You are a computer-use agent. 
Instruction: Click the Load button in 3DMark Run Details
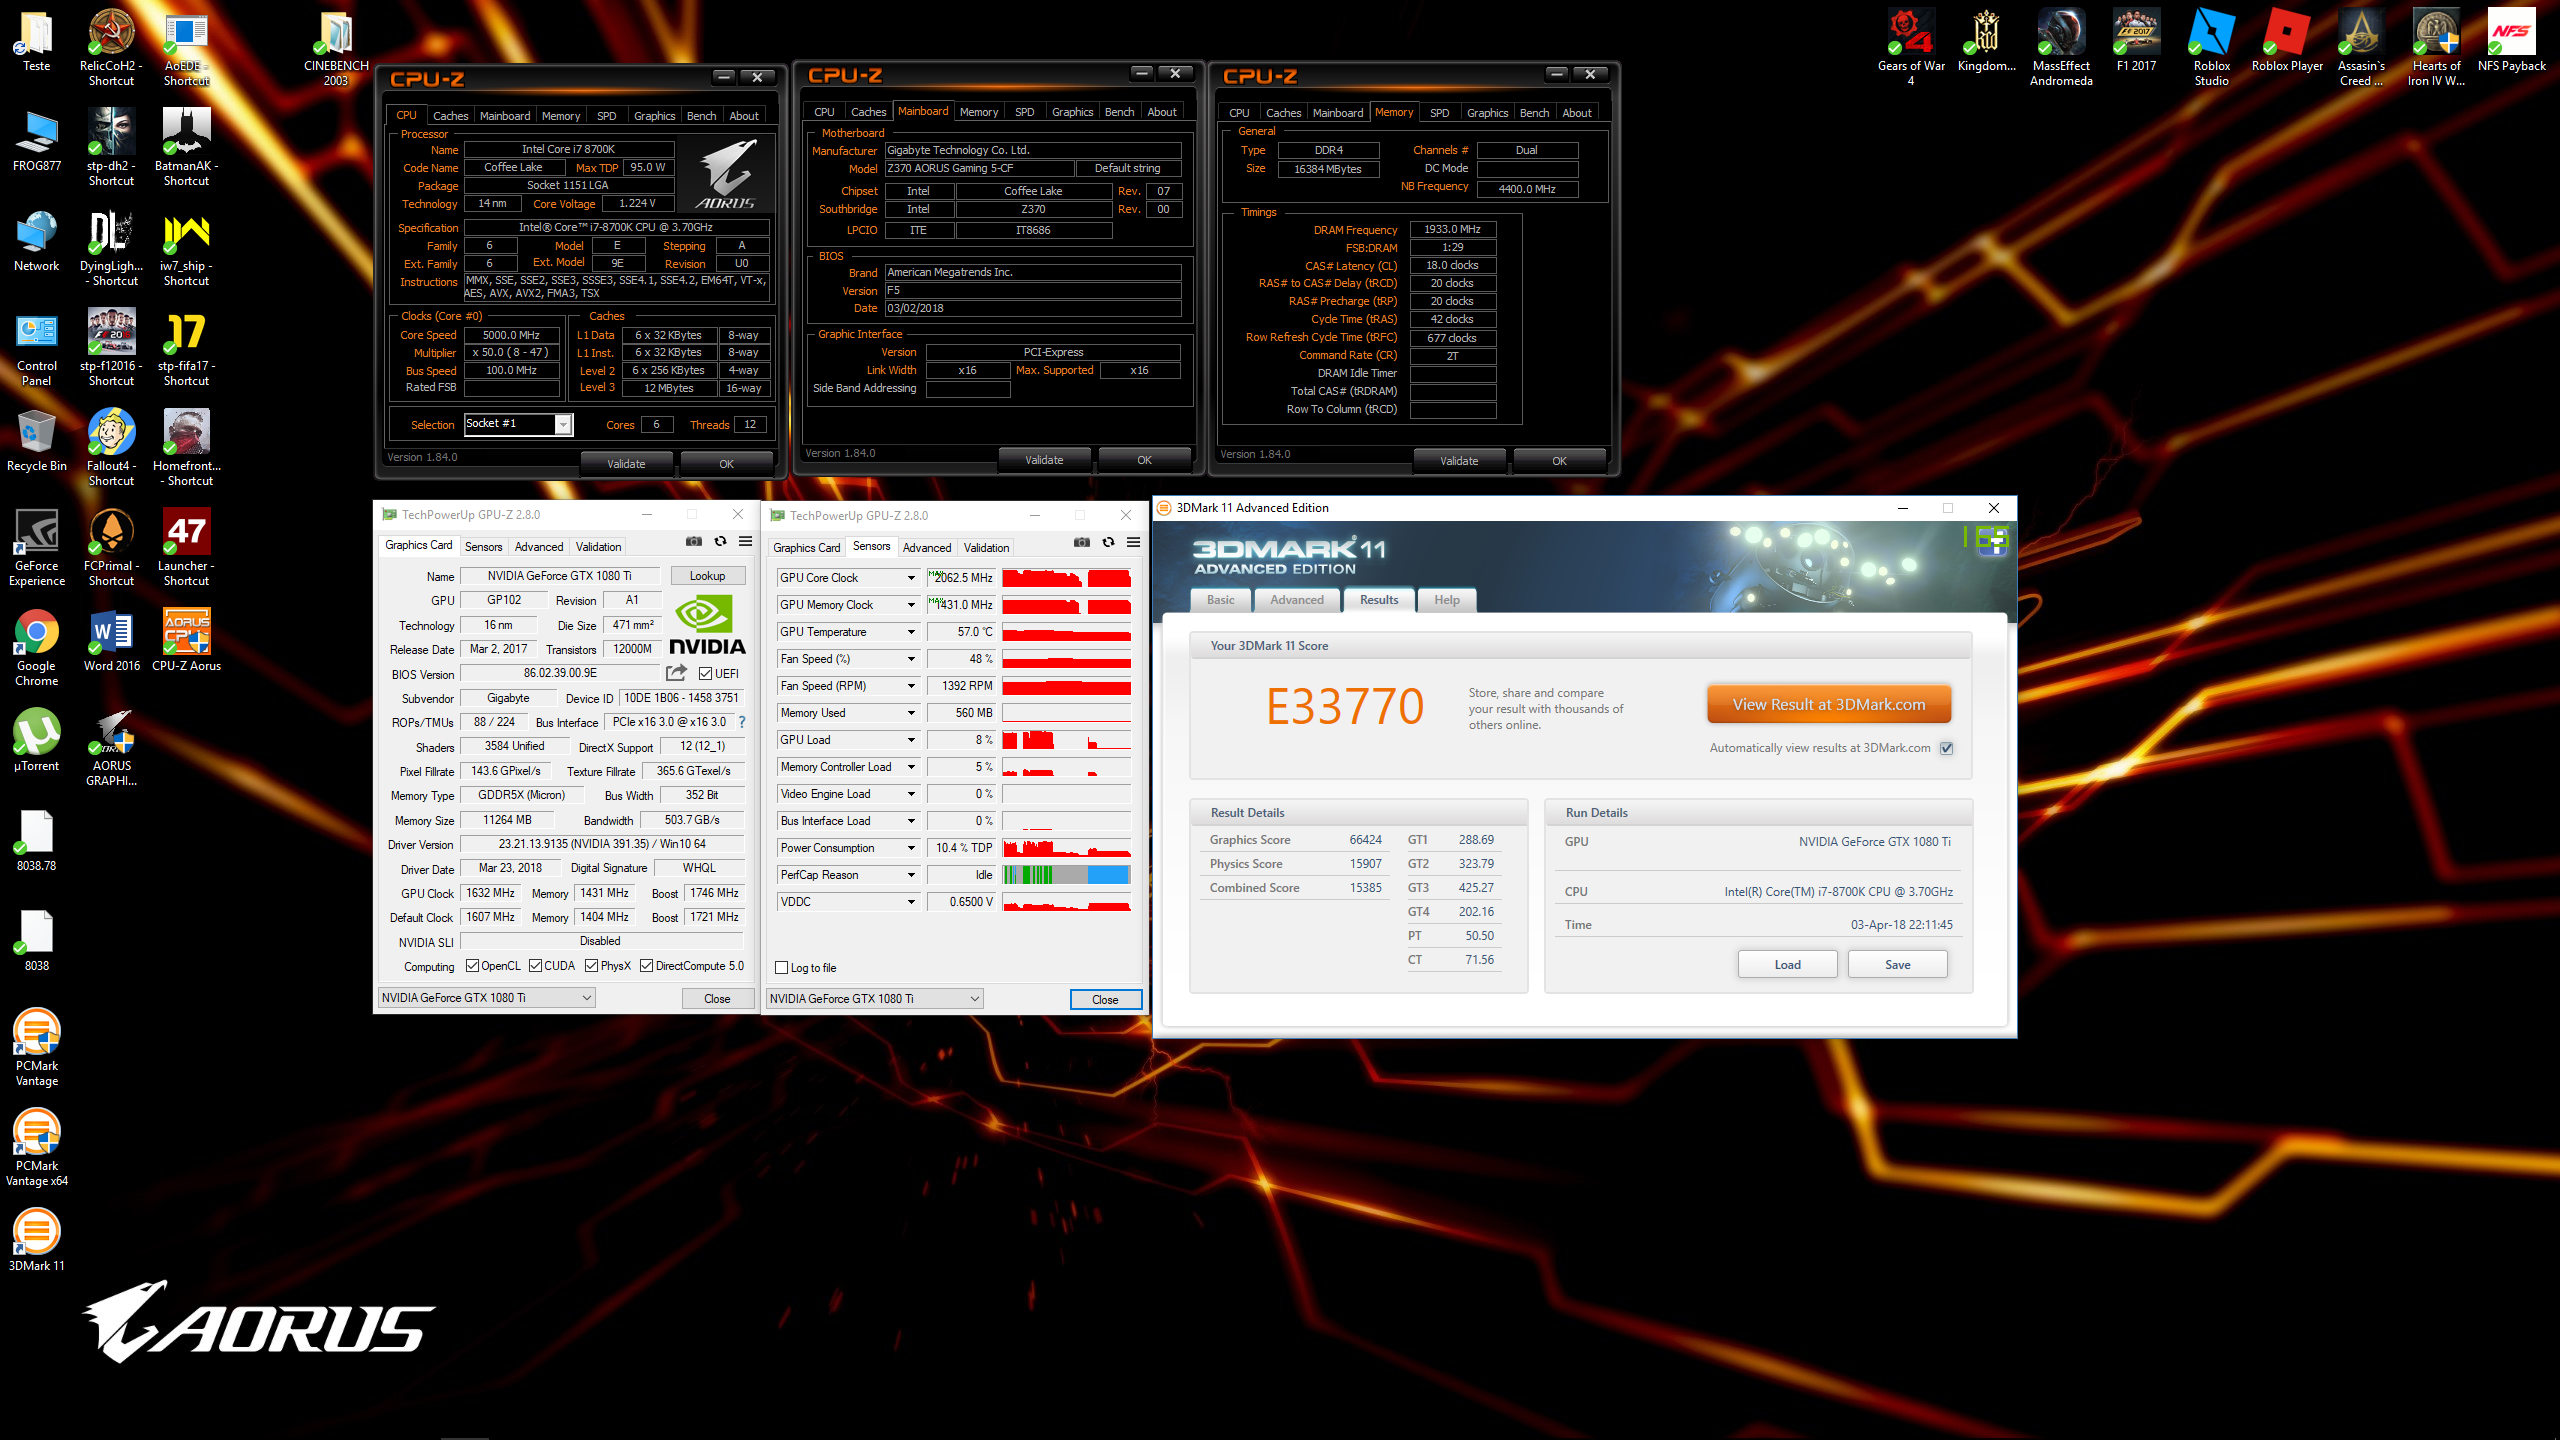click(1788, 965)
